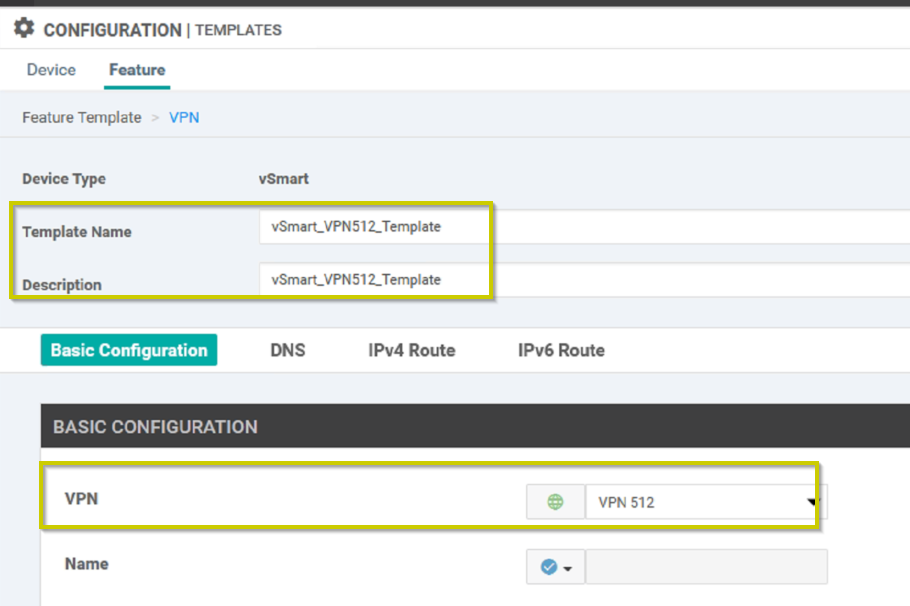Click the BASIC CONFIGURATION section header
Screen dimensions: 910x606
click(x=475, y=426)
